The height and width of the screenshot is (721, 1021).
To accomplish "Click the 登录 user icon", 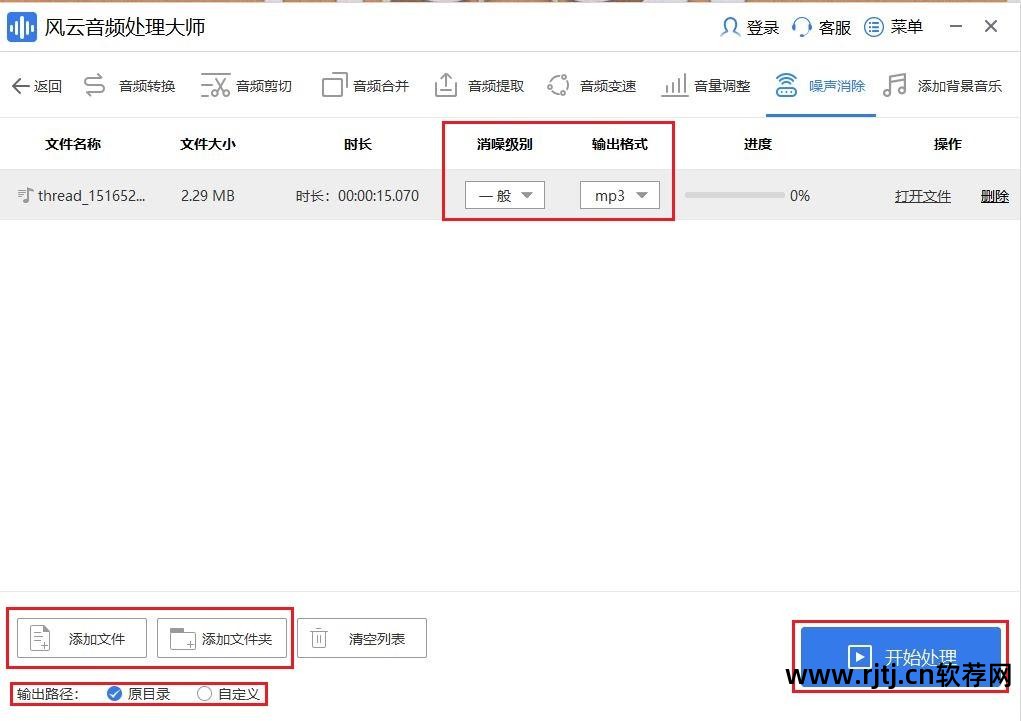I will pyautogui.click(x=730, y=27).
